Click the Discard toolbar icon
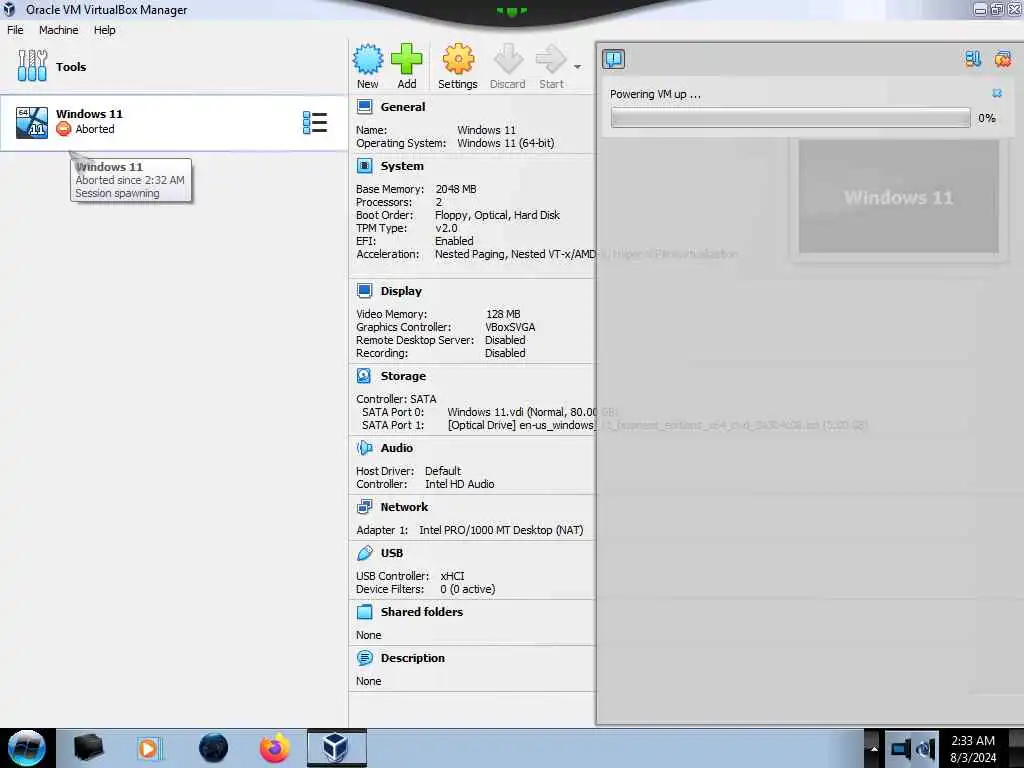 tap(507, 59)
